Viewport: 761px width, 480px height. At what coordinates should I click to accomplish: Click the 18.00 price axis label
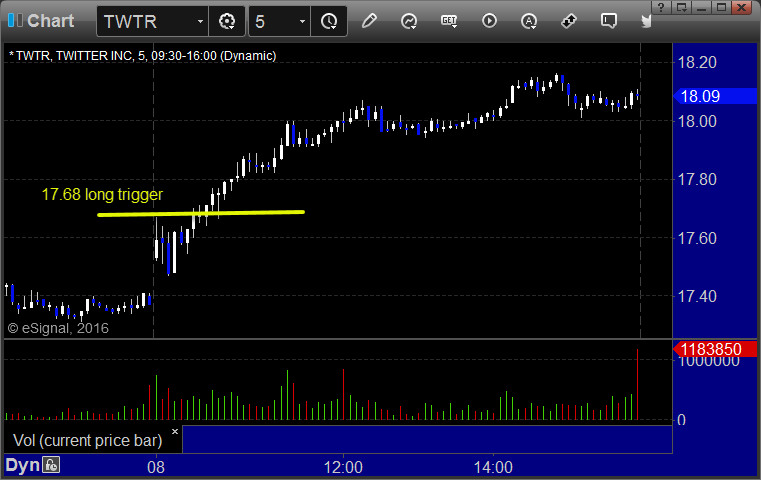point(697,121)
